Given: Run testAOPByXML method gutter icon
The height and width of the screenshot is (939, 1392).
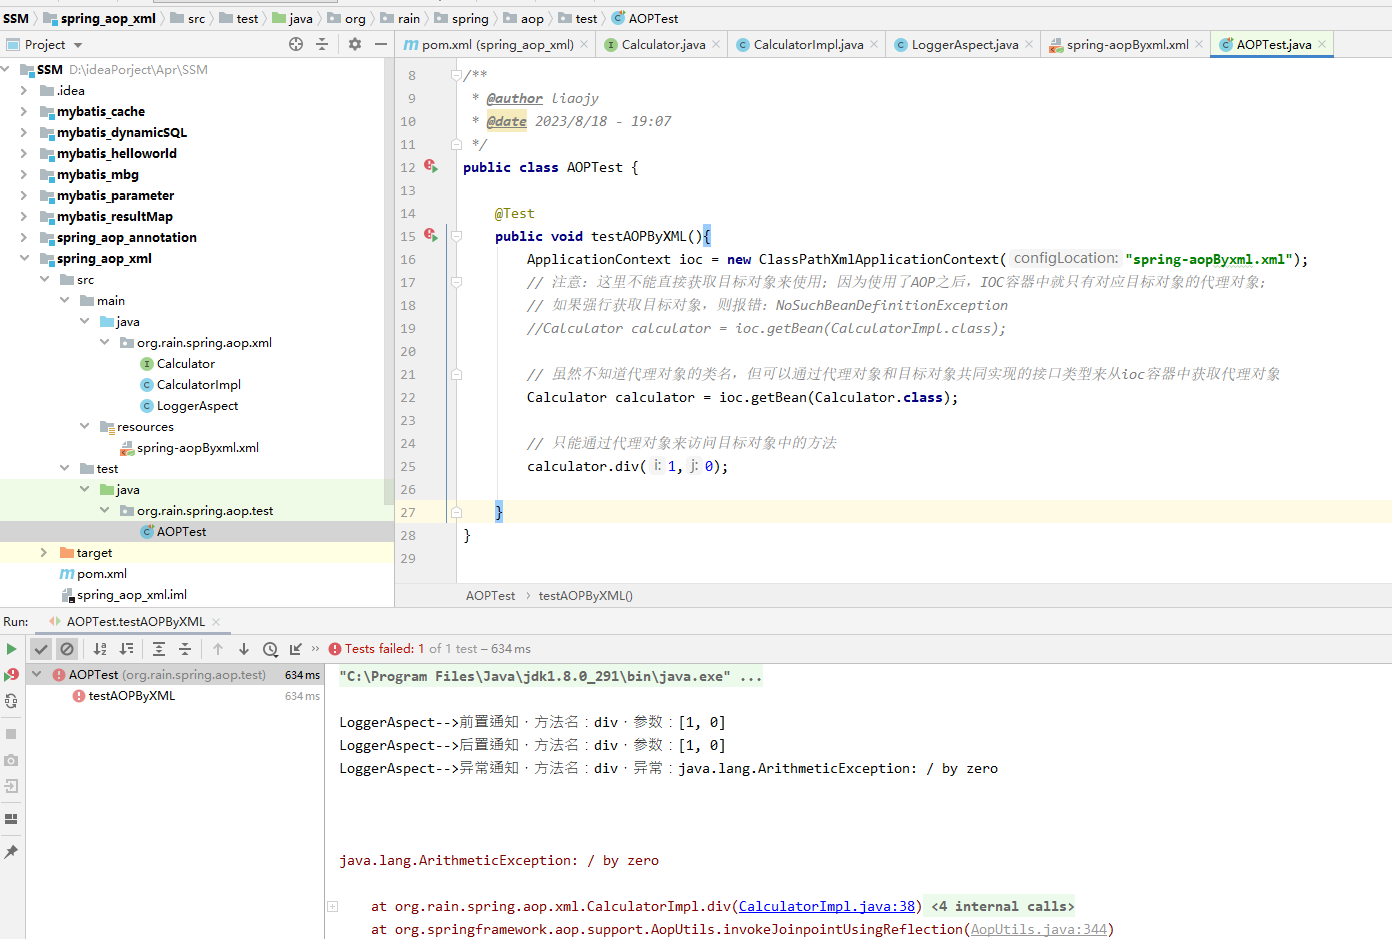Looking at the screenshot, I should 431,235.
